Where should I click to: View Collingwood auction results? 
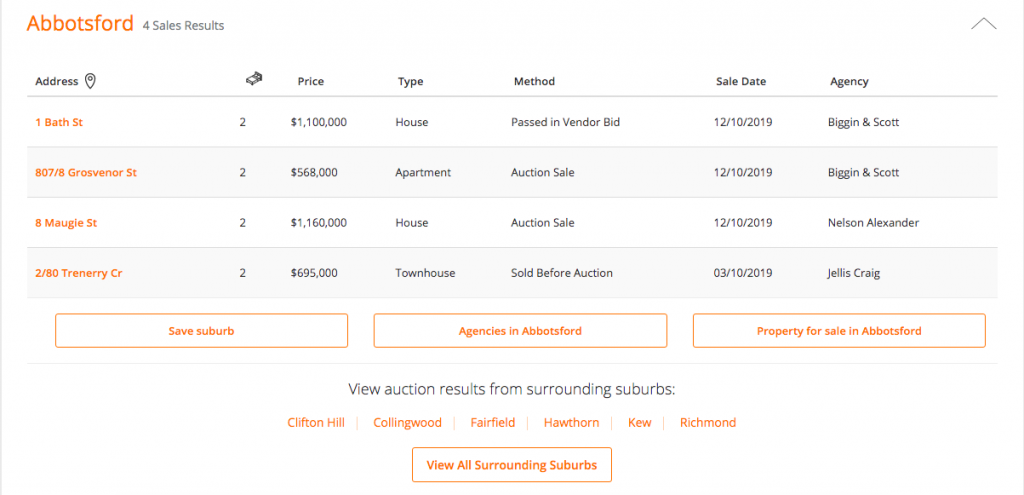pyautogui.click(x=408, y=423)
